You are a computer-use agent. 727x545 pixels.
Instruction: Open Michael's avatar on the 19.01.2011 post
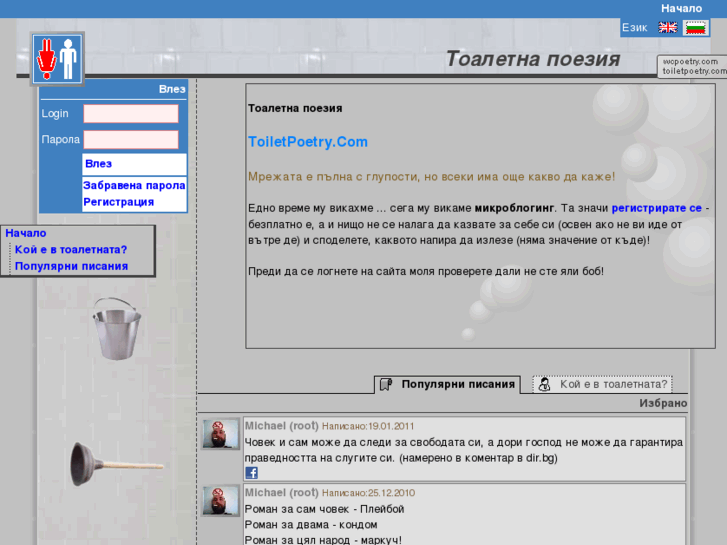tap(220, 434)
